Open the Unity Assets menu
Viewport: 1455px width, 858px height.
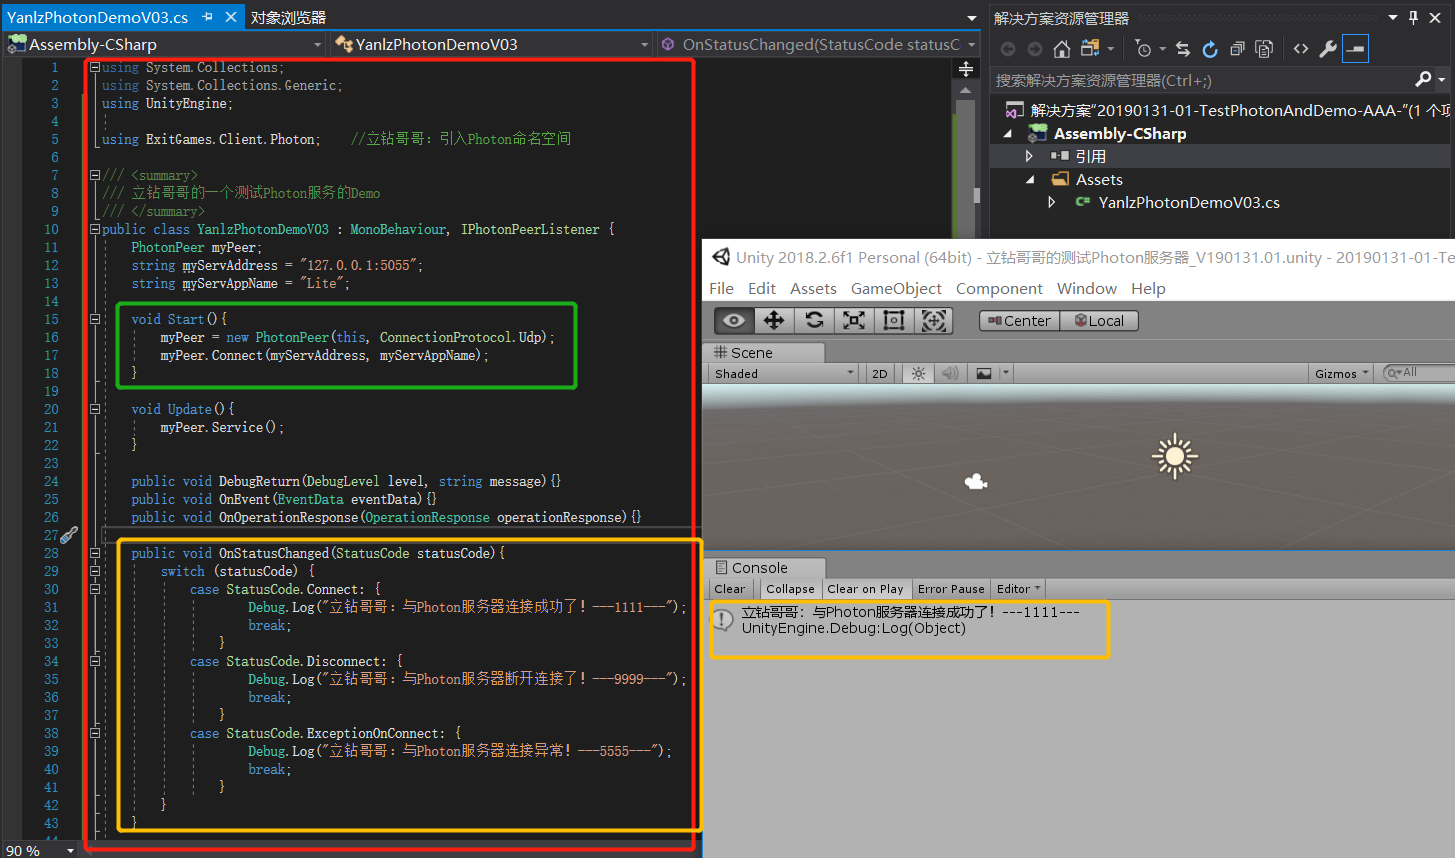(x=813, y=288)
